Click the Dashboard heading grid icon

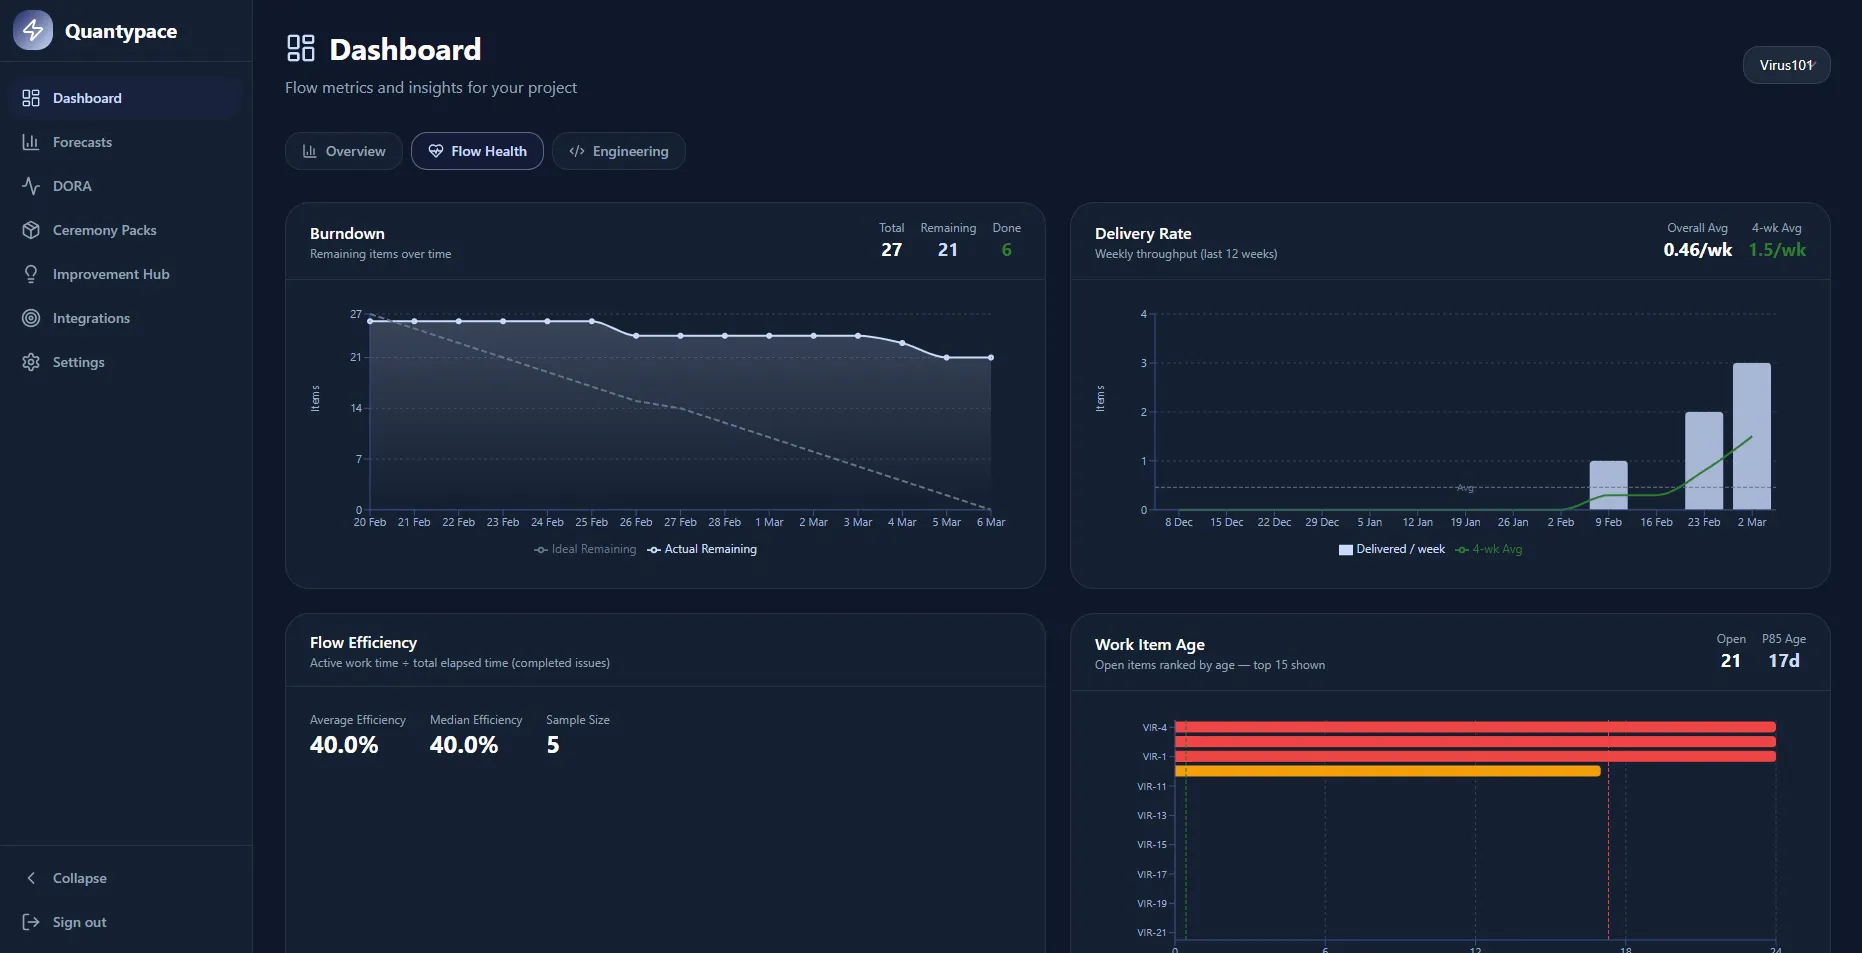[x=301, y=48]
